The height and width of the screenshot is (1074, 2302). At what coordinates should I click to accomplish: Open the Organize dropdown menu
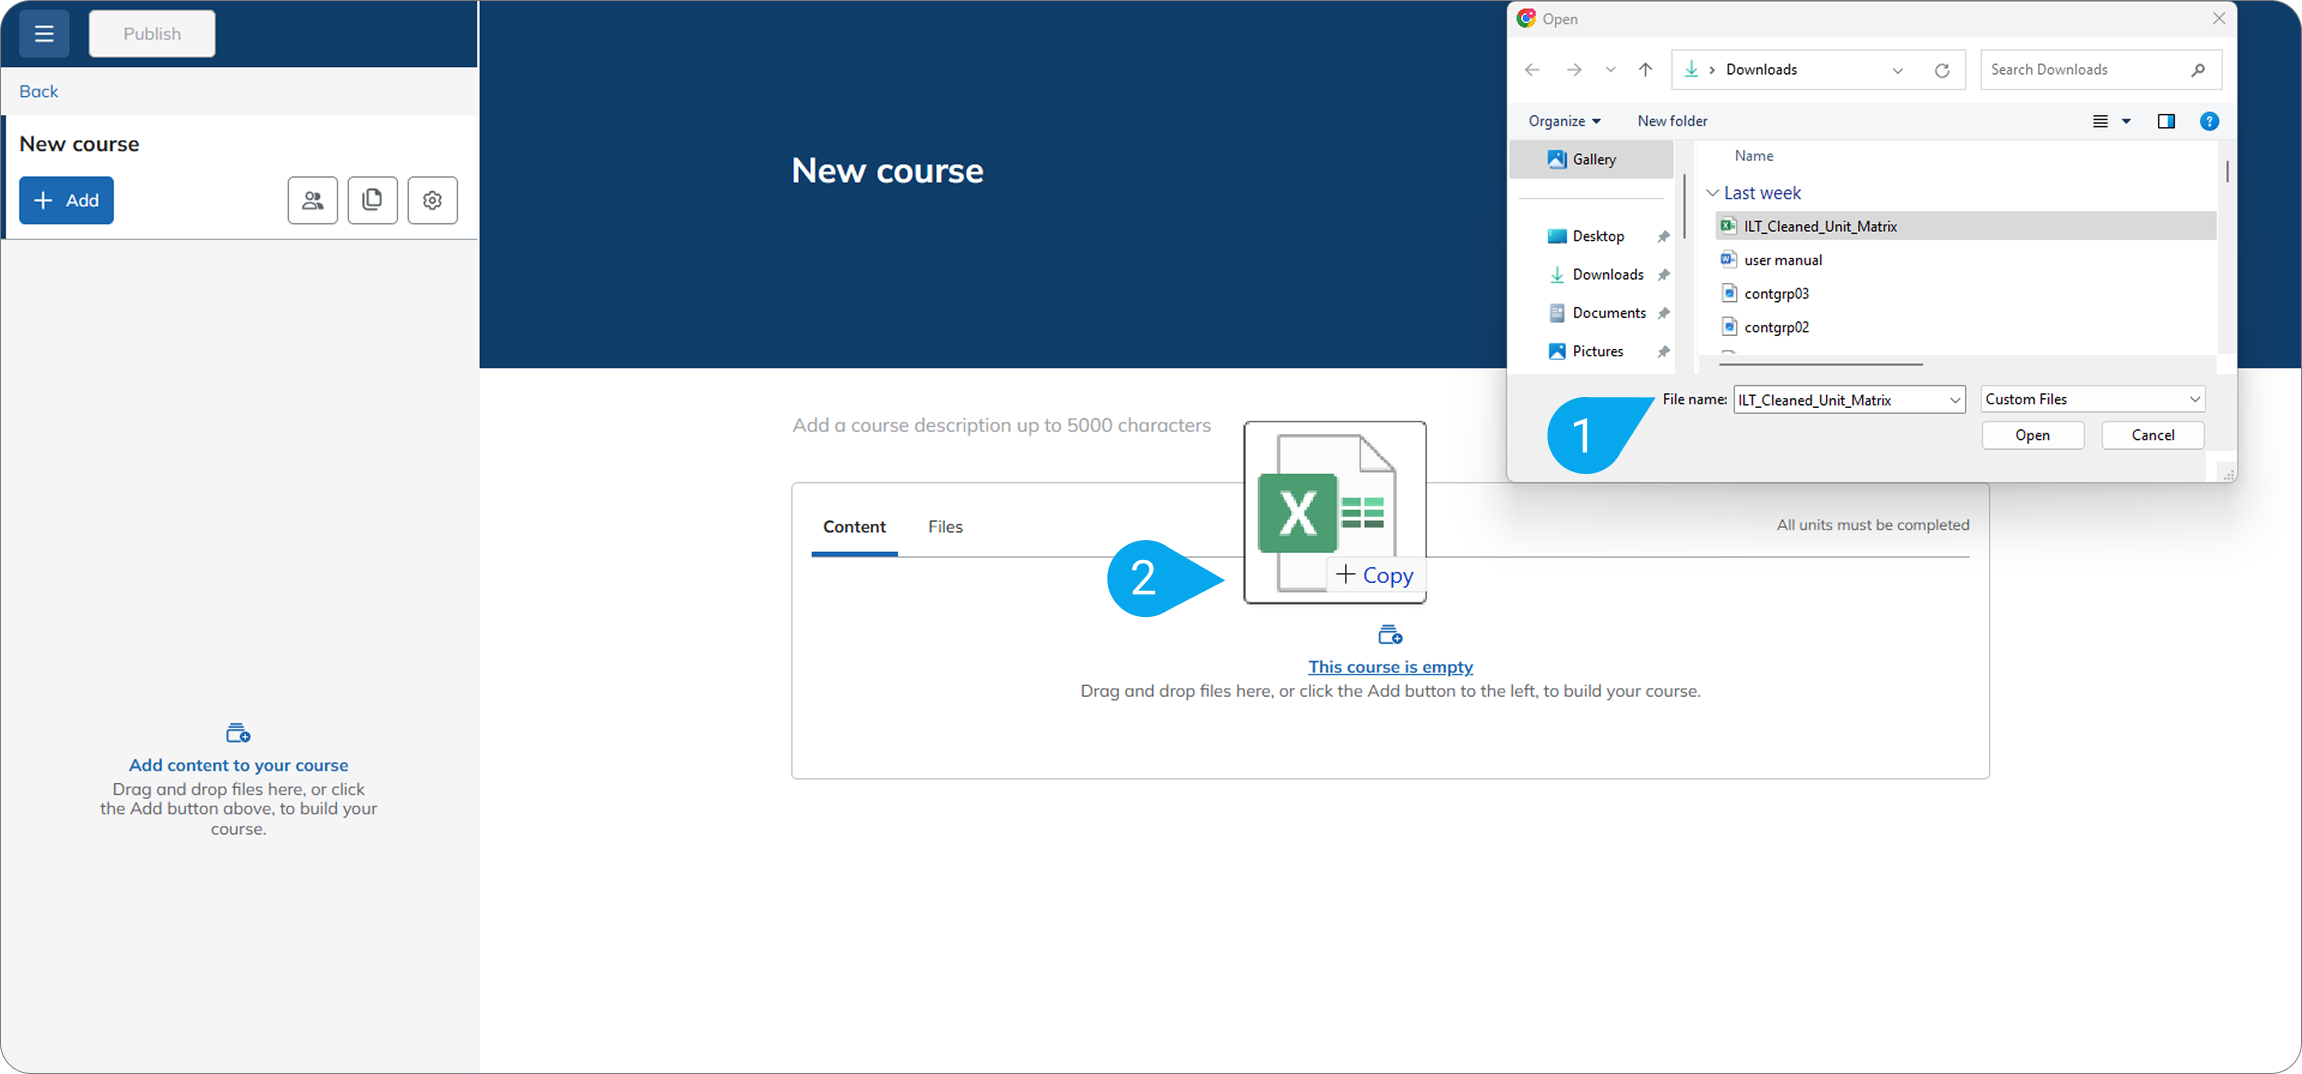[x=1564, y=121]
